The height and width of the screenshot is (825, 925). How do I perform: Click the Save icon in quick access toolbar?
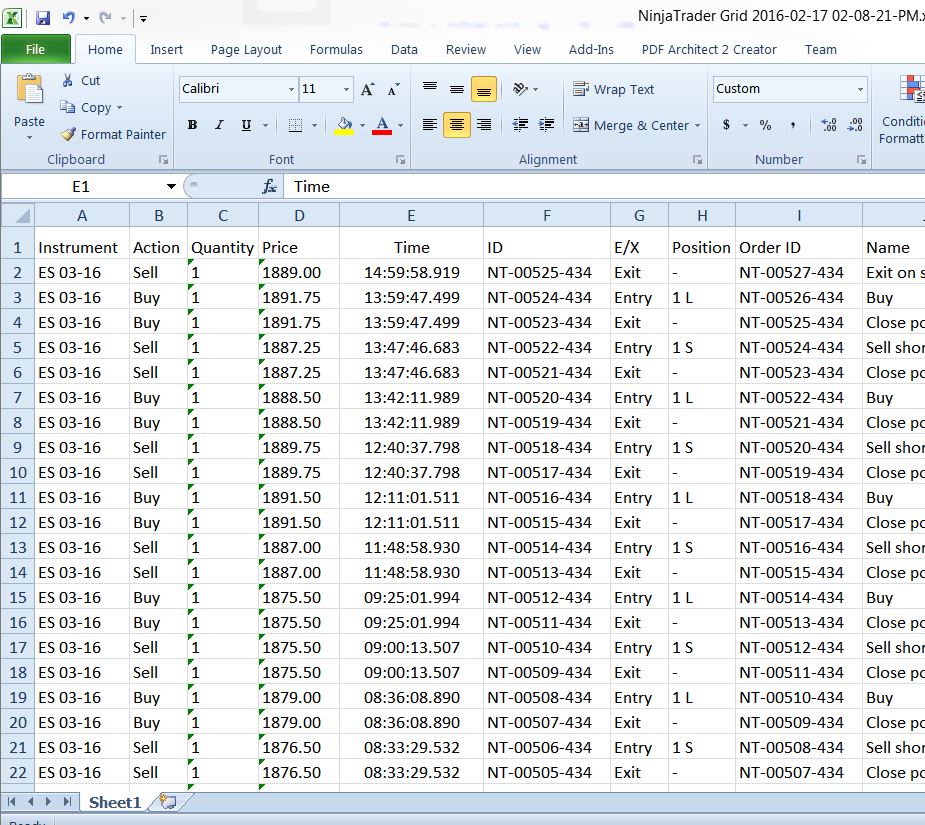42,18
